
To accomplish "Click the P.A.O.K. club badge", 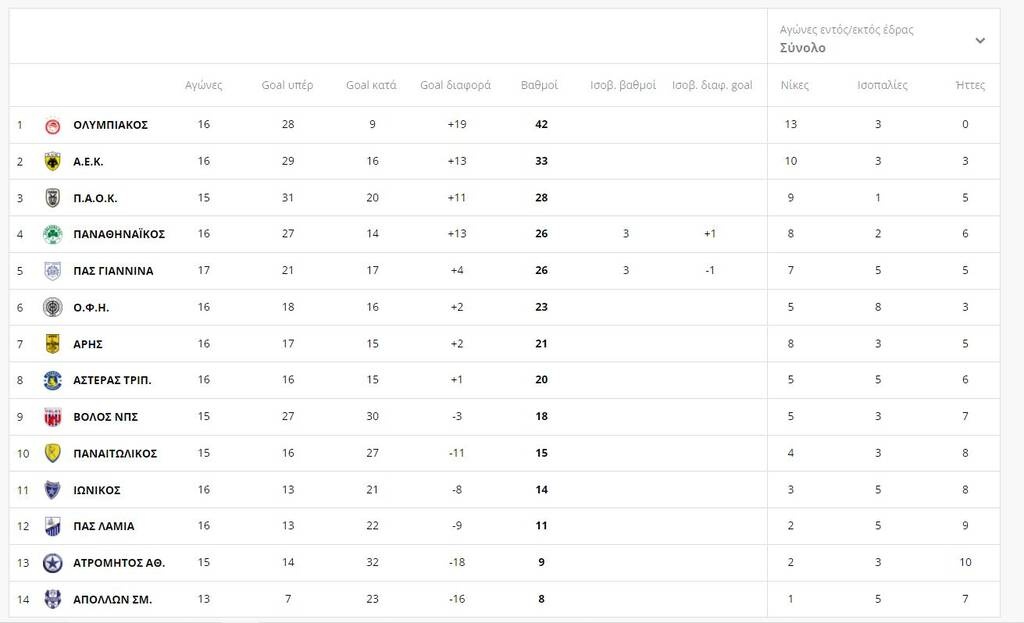I will point(52,198).
